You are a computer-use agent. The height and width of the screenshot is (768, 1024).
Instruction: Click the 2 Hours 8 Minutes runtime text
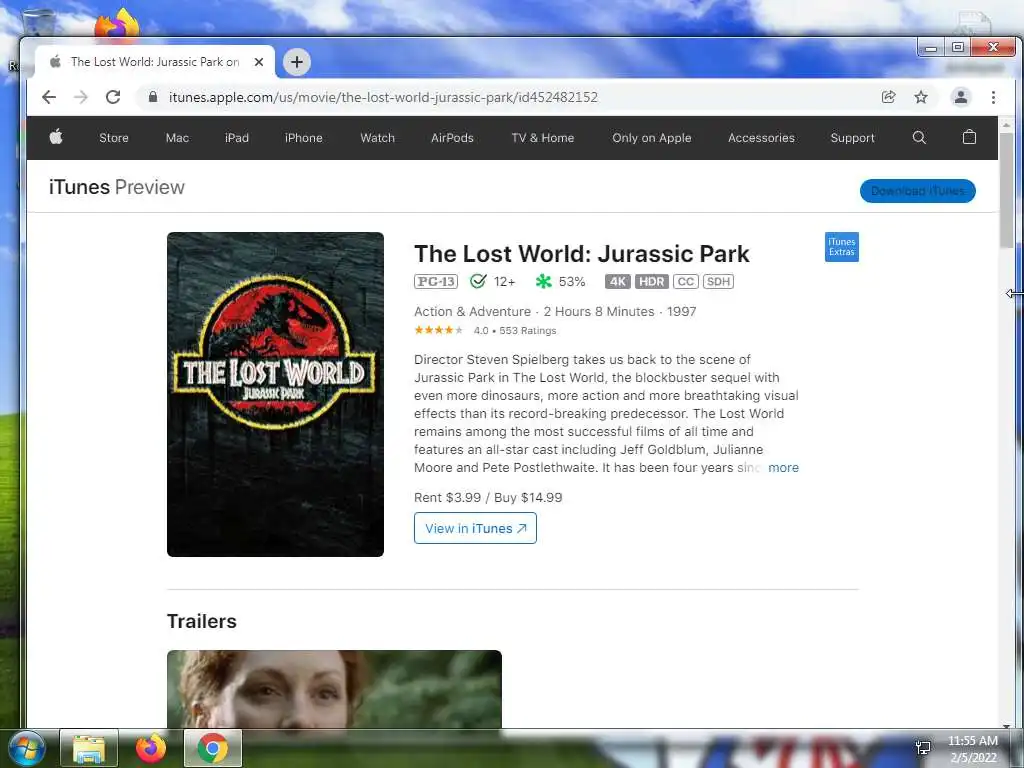pyautogui.click(x=599, y=312)
